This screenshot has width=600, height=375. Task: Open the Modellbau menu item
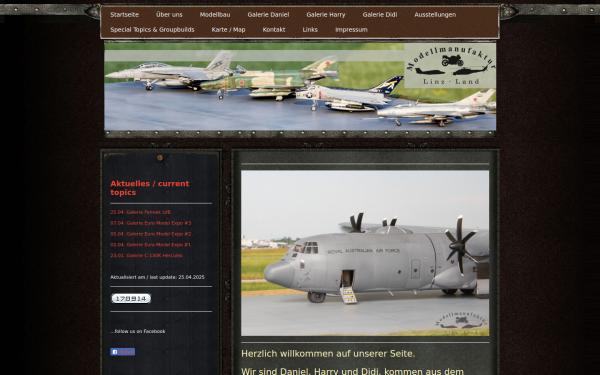[215, 15]
